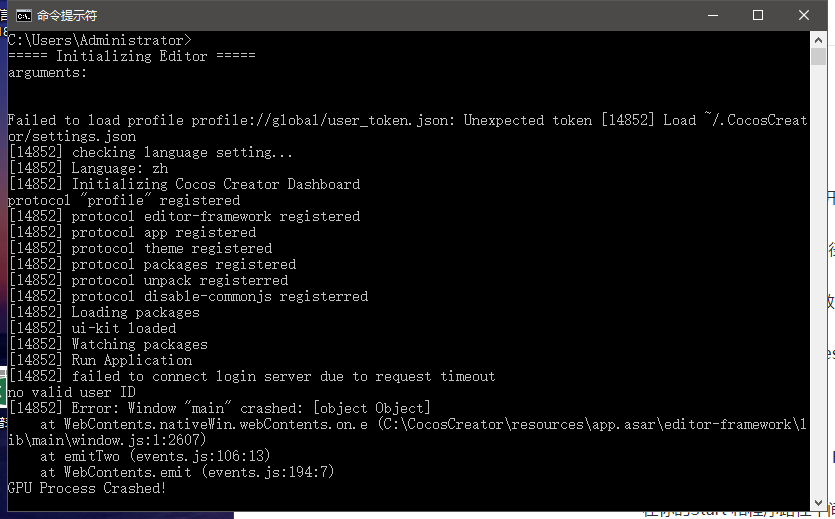
Task: Click the "GPU Process Crashed!" line
Action: pyautogui.click(x=87, y=488)
